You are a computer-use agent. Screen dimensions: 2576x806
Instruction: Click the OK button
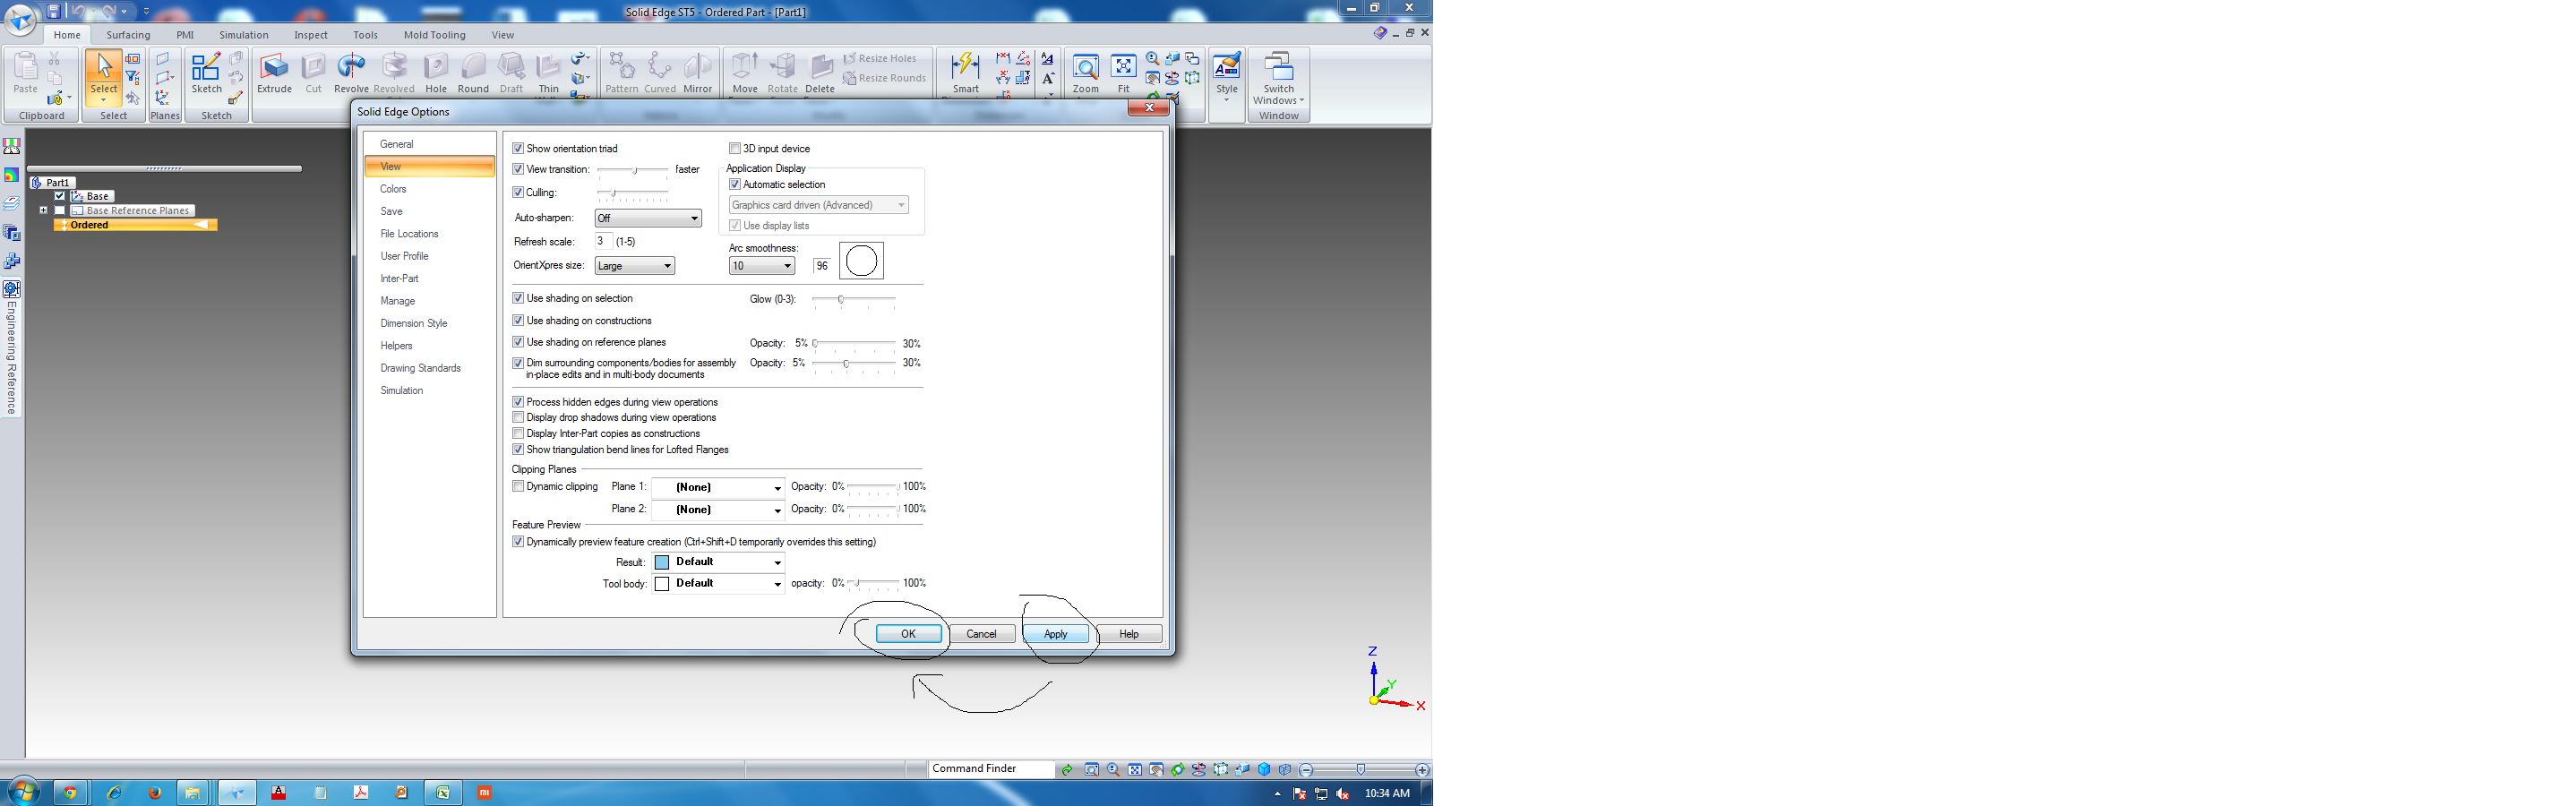[908, 634]
